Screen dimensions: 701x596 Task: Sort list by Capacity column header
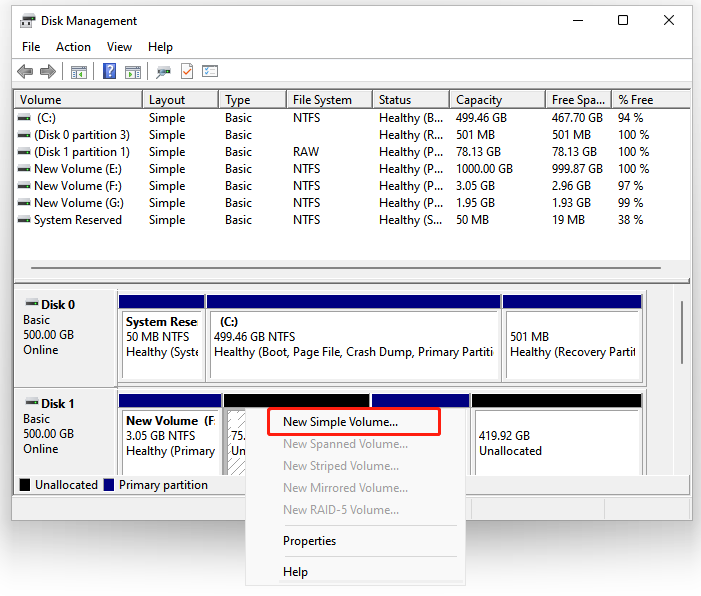(x=478, y=100)
